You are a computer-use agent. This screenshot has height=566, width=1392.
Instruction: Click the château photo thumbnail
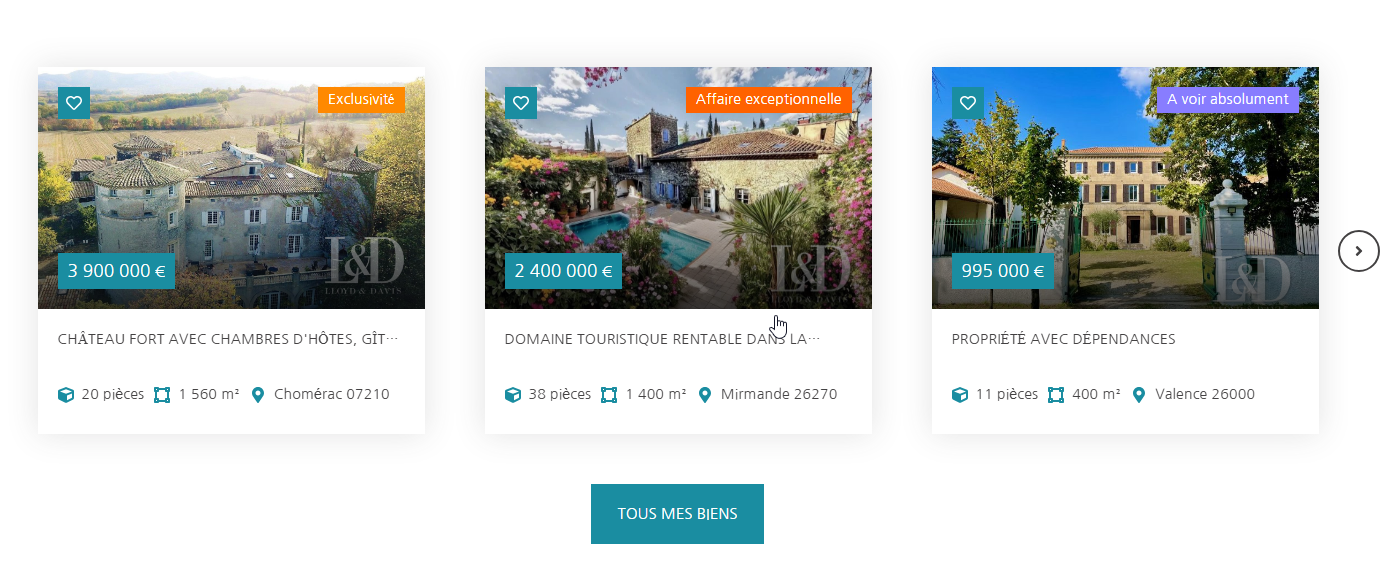231,188
